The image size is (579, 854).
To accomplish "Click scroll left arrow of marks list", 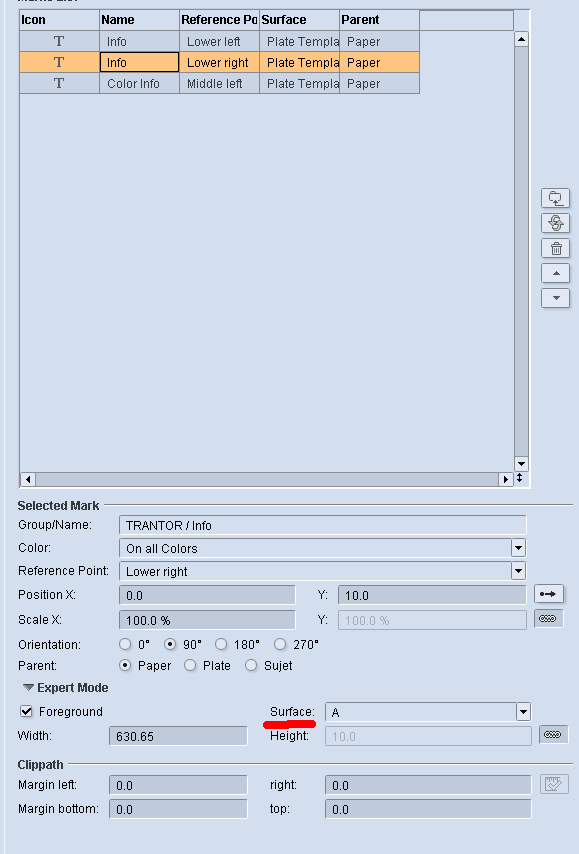I will click(x=28, y=479).
